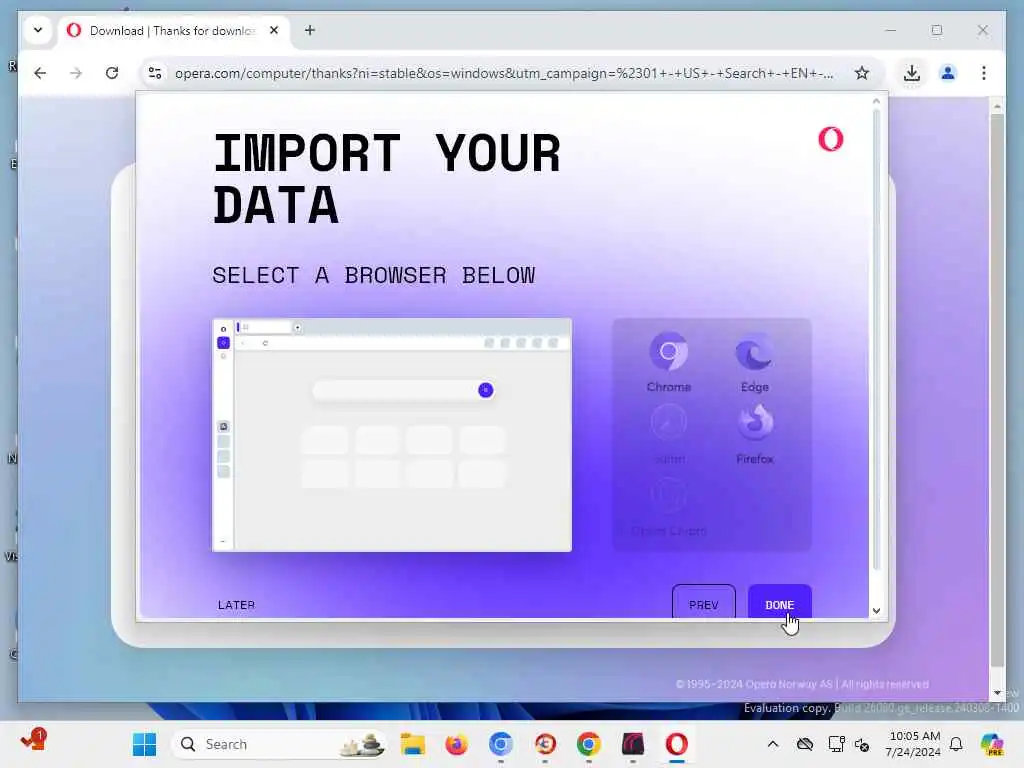View site information icon in address bar
The height and width of the screenshot is (768, 1024).
155,73
